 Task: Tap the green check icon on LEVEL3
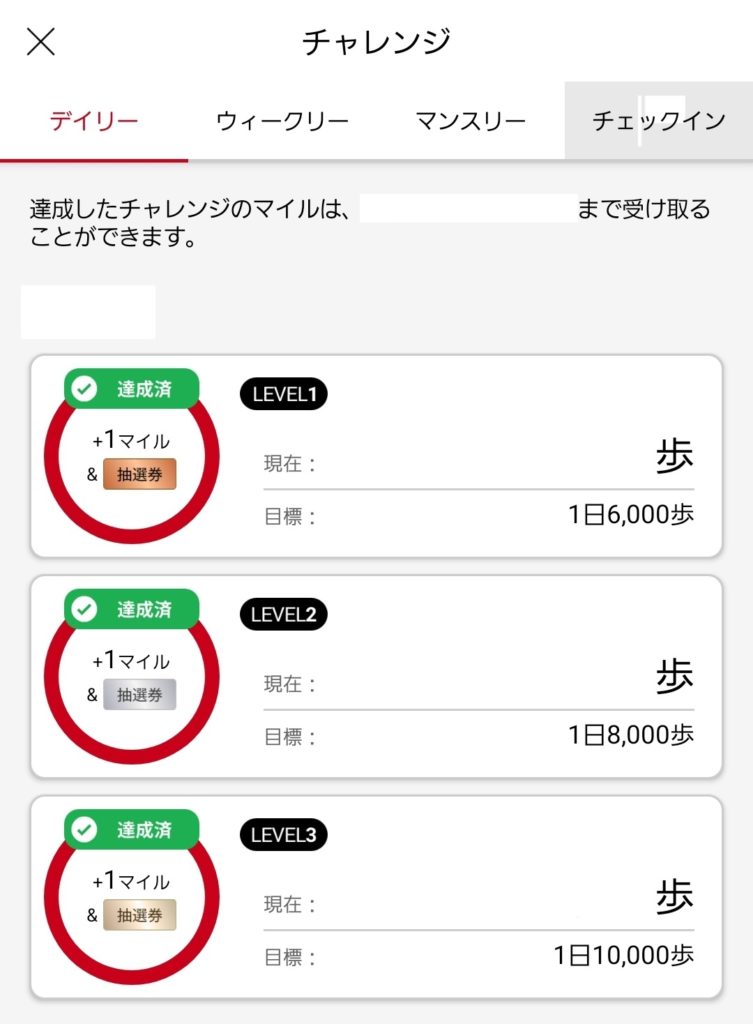pos(84,830)
